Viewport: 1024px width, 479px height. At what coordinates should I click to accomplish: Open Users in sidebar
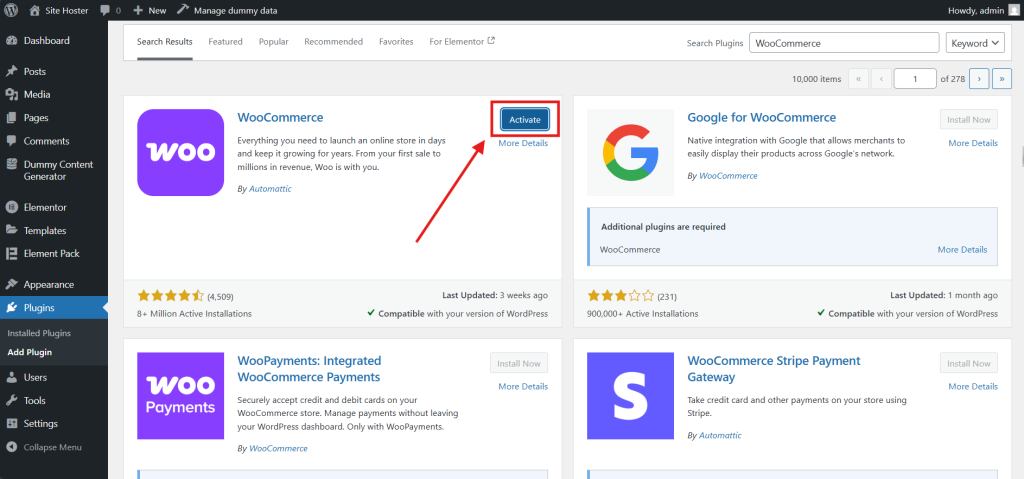[35, 377]
